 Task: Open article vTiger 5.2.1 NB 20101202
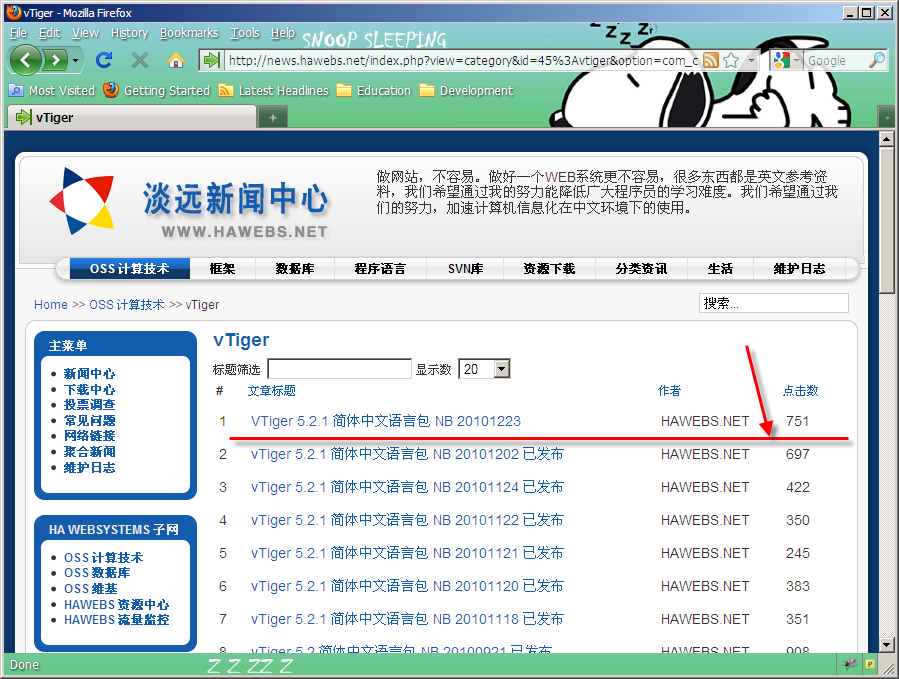point(407,454)
